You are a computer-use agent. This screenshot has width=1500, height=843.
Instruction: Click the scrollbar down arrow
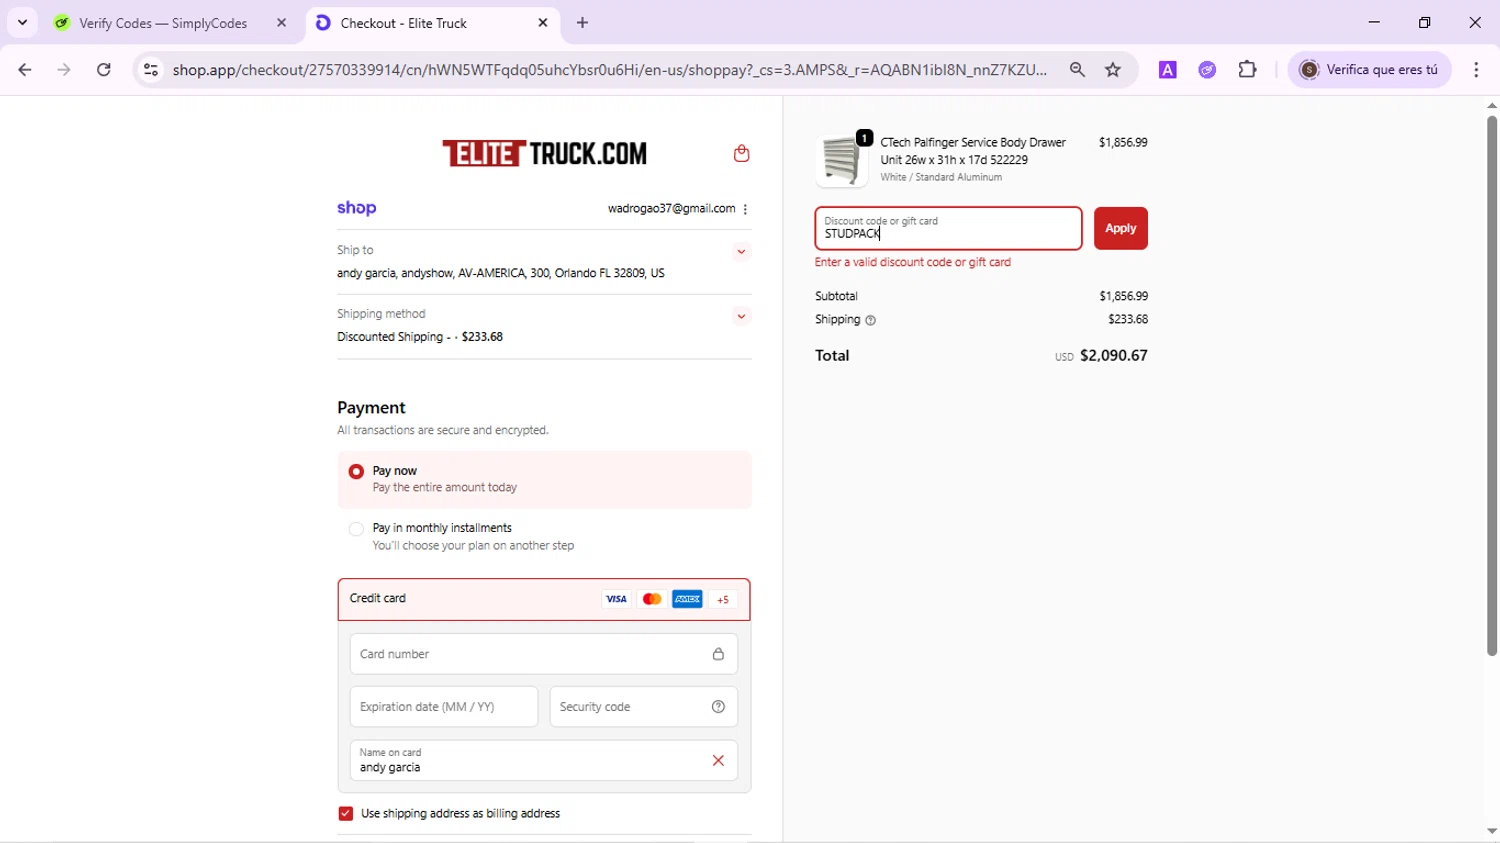coord(1492,832)
